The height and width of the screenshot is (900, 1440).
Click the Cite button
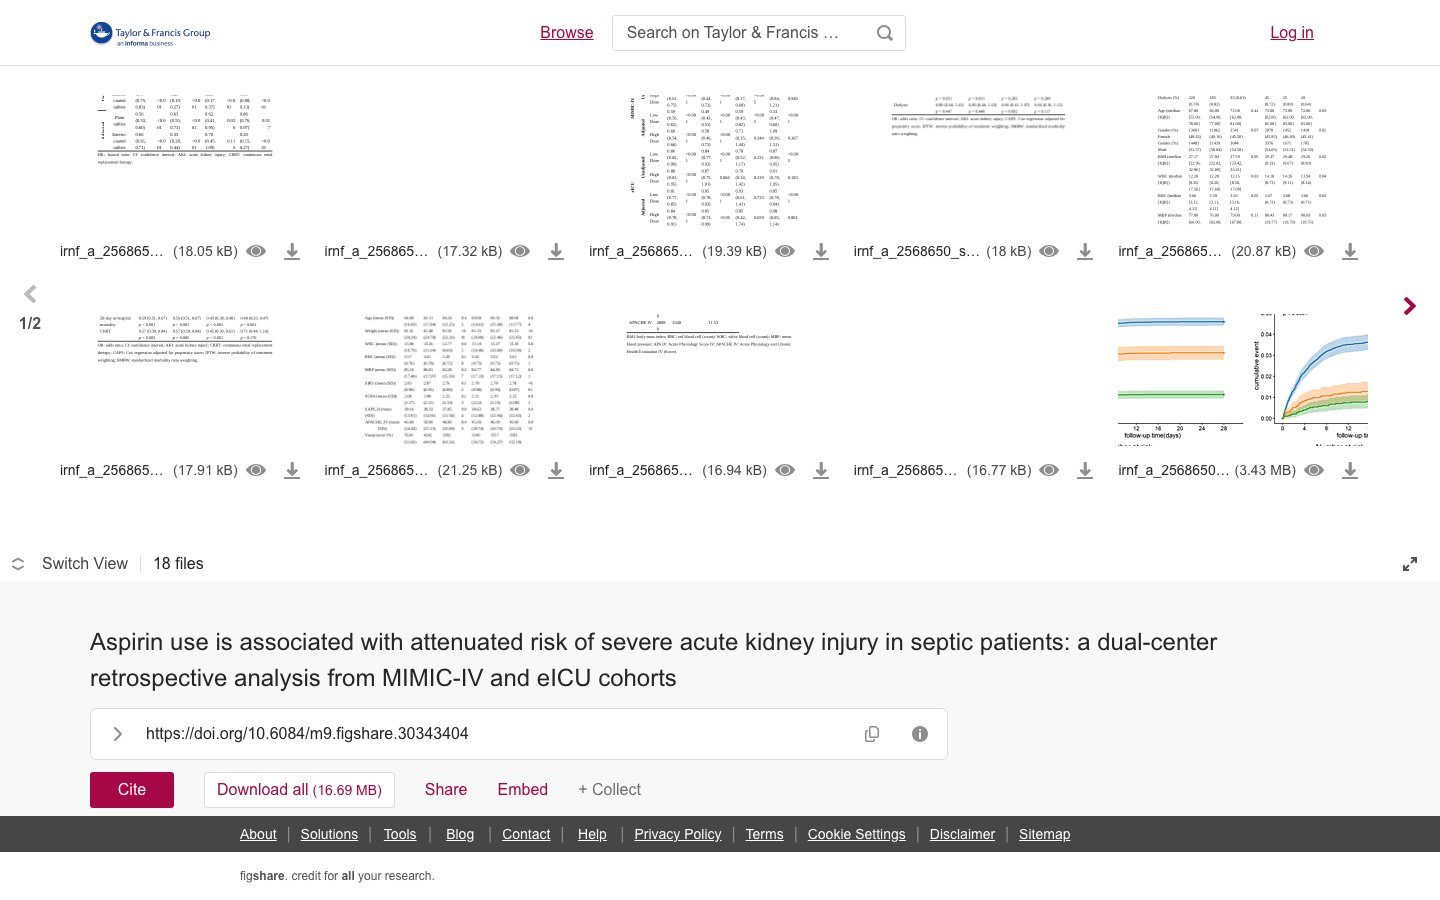point(132,790)
